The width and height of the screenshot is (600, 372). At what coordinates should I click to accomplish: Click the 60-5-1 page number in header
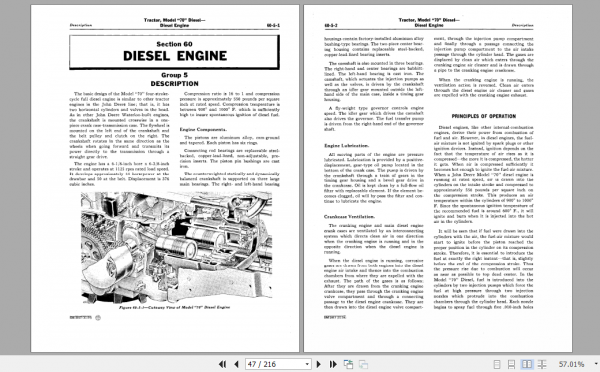click(273, 25)
